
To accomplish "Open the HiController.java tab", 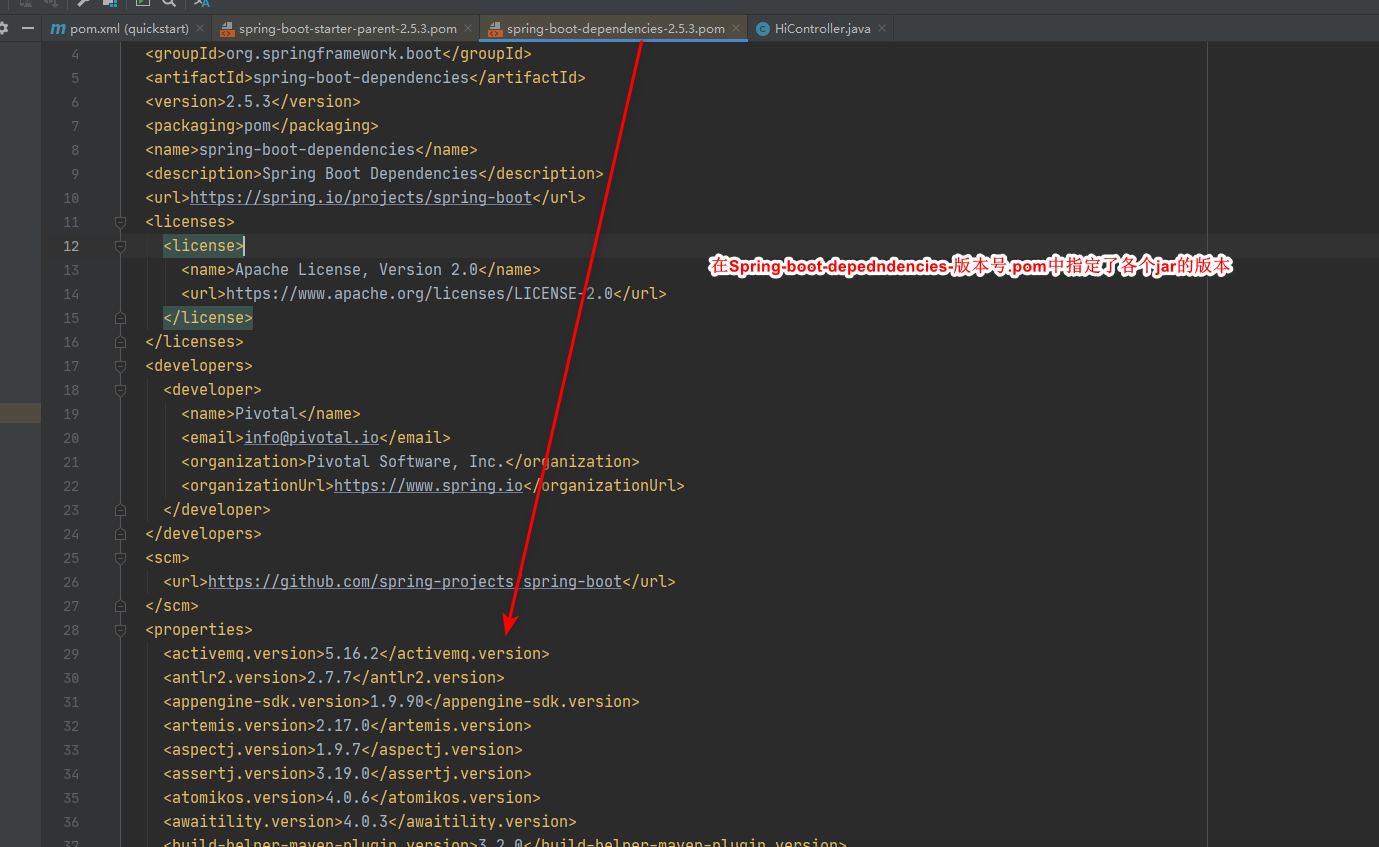I will click(x=822, y=29).
